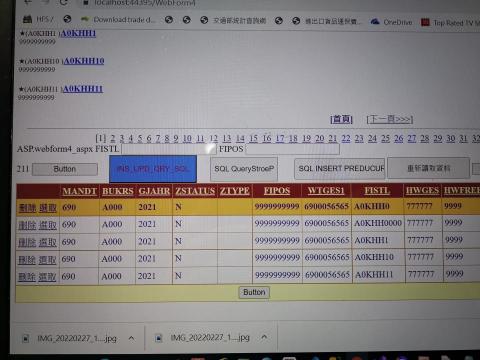Viewport: 480px width, 360px height.
Task: Click 選取 in the A0KHH1 table row
Action: 48,243
